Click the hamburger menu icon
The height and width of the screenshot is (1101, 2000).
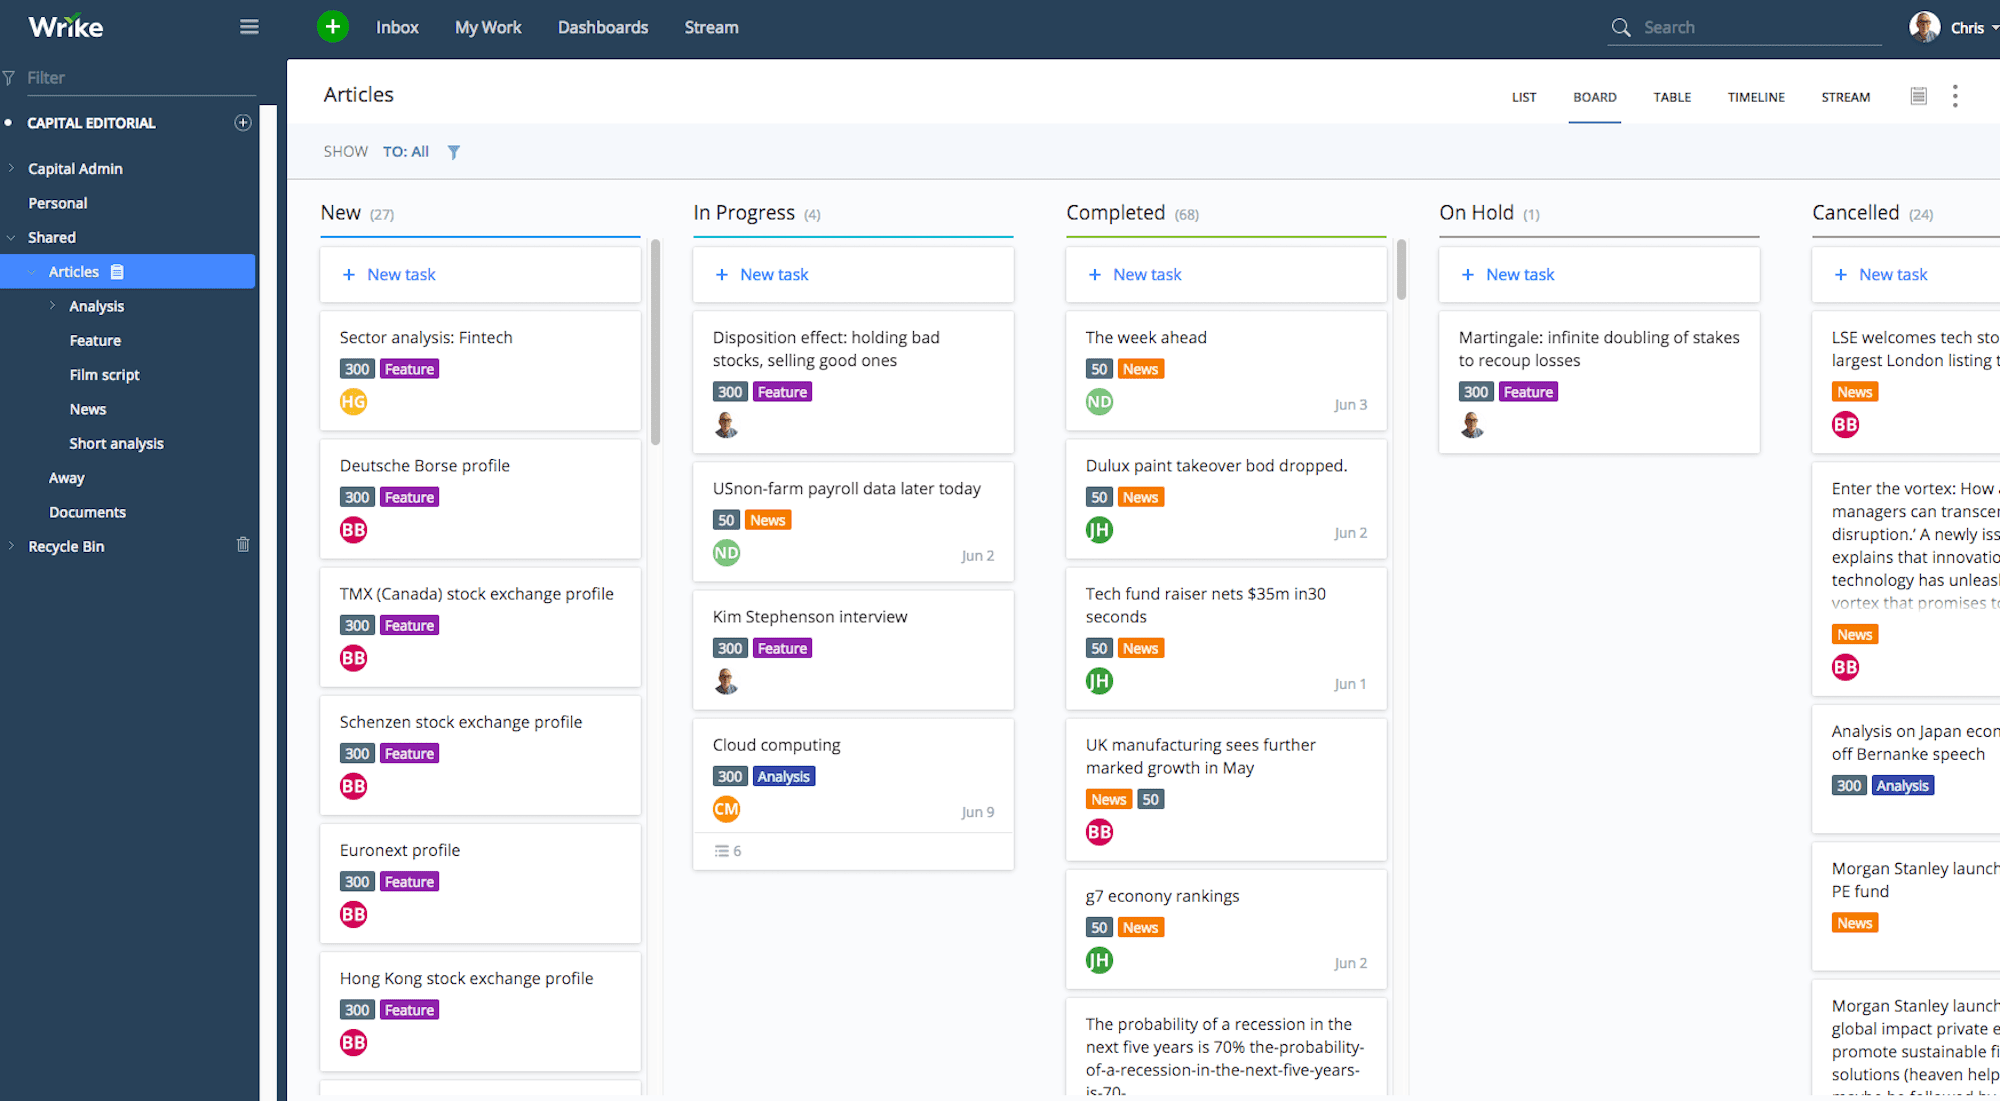[x=249, y=27]
